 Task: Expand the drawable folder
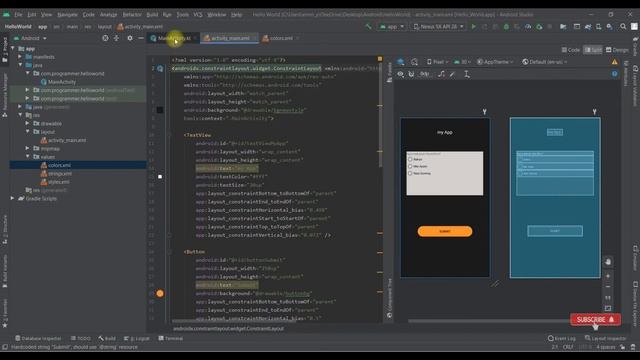pos(28,123)
